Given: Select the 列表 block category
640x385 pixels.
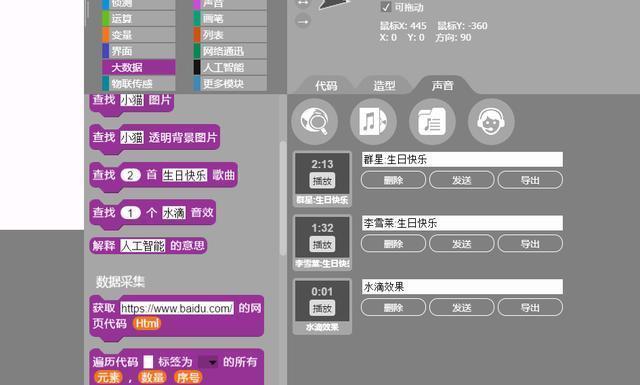Looking at the screenshot, I should (230, 35).
